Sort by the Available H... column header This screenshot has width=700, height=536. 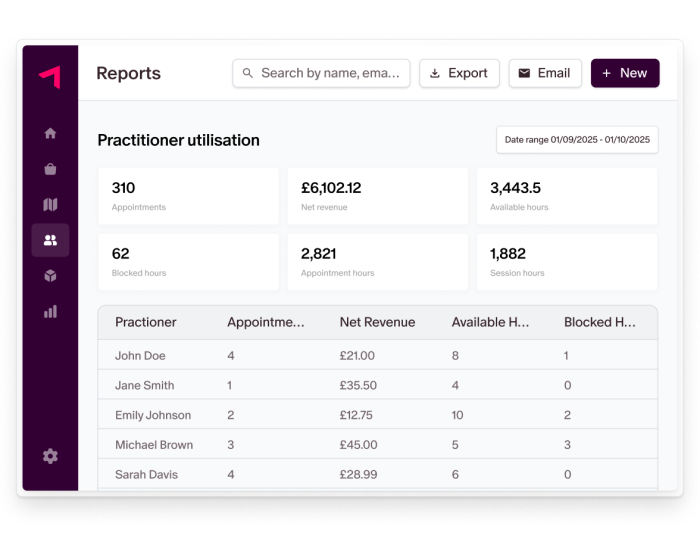click(x=490, y=322)
